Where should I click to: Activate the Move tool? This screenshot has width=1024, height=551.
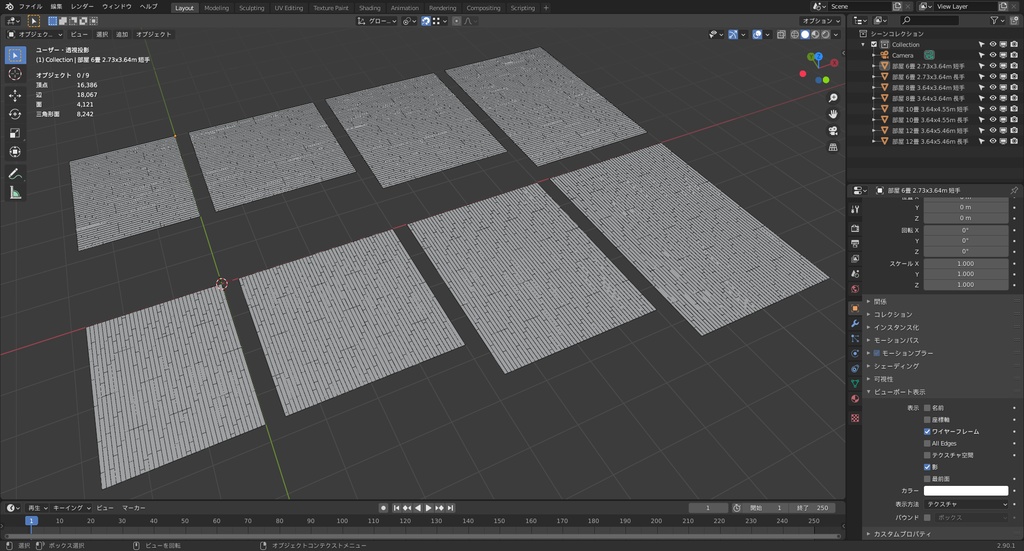pyautogui.click(x=15, y=96)
